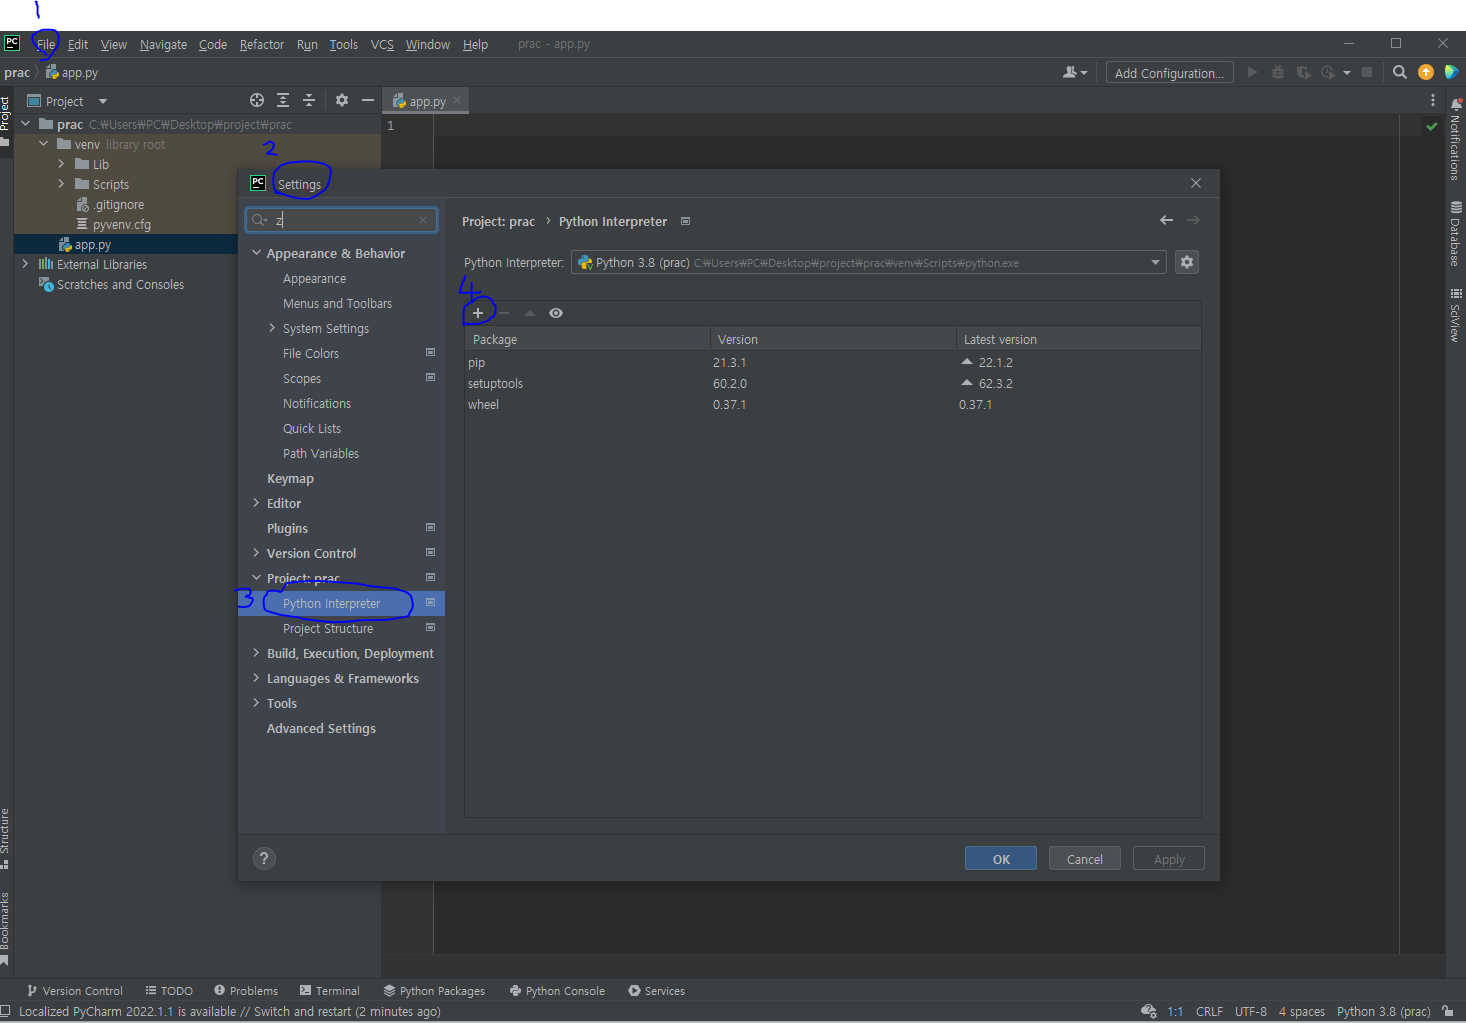
Task: Open the Notifications side panel
Action: pyautogui.click(x=1456, y=140)
